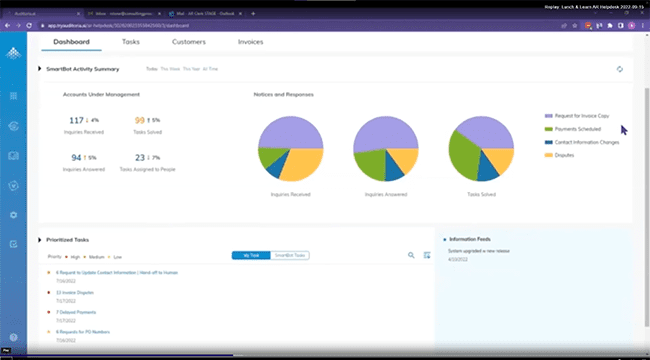Search the prioritized tasks list
The image size is (650, 360).
pos(411,255)
